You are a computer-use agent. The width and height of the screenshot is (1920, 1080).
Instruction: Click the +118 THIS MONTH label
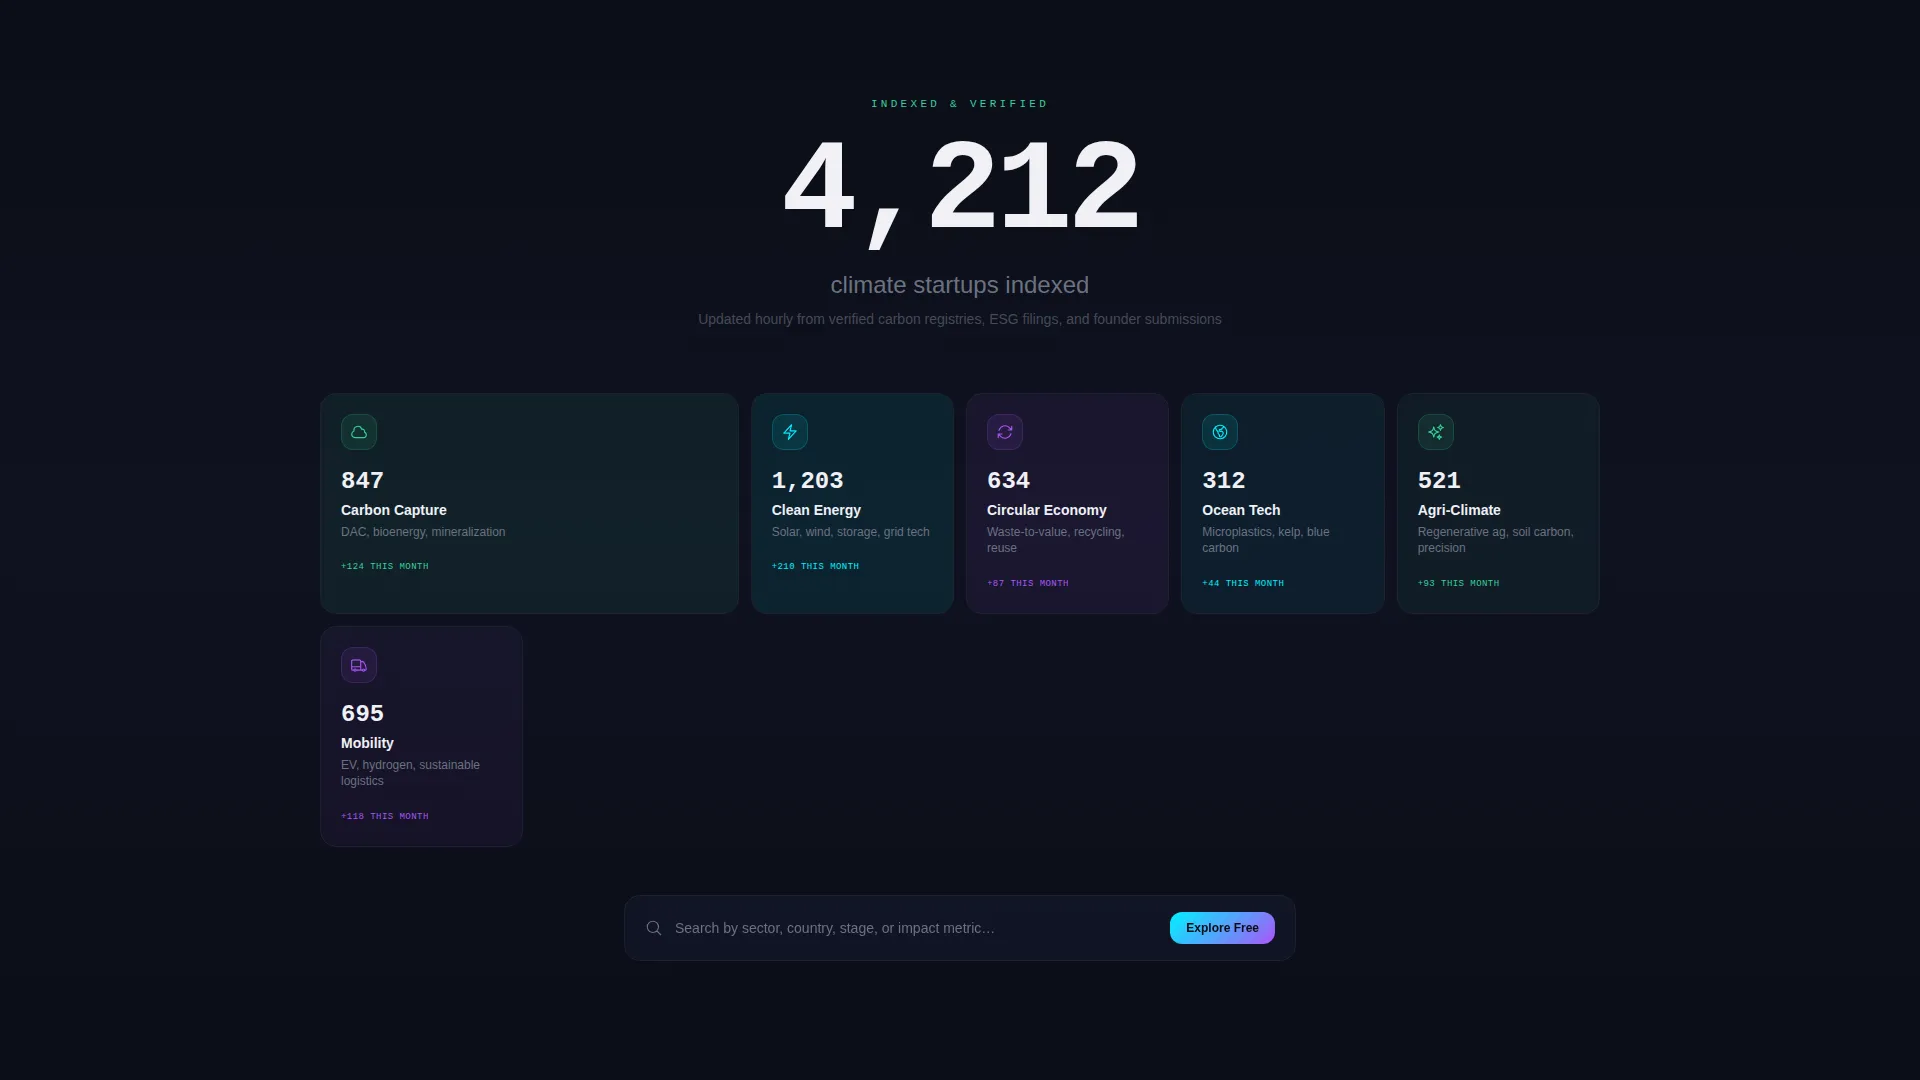click(x=385, y=816)
